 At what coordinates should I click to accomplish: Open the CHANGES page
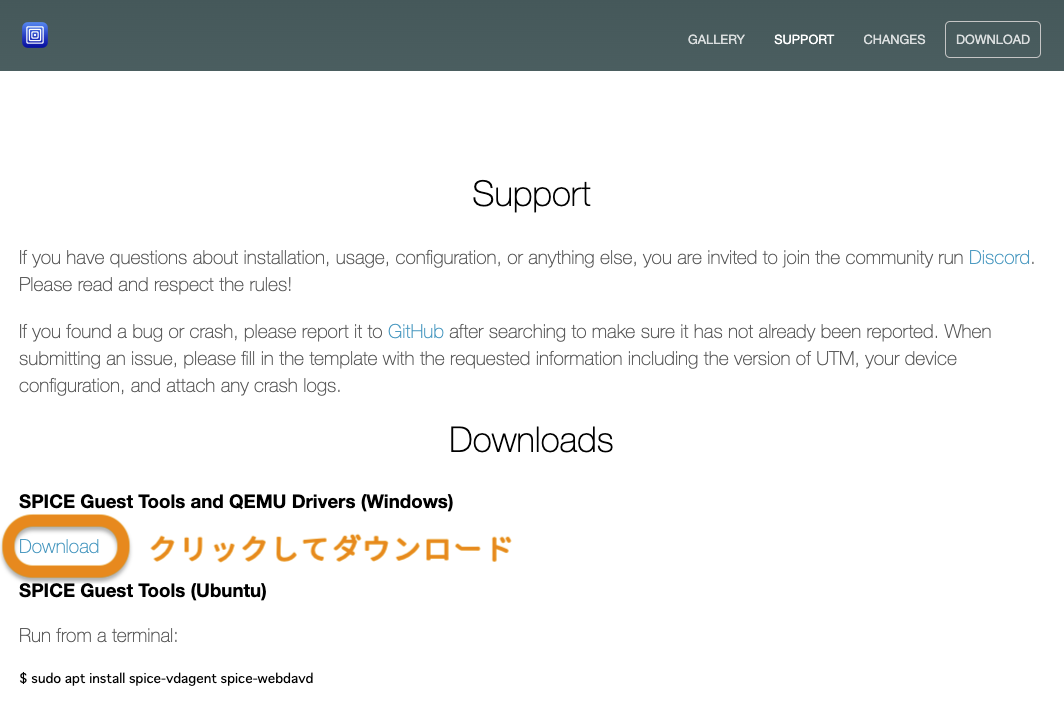tap(893, 39)
